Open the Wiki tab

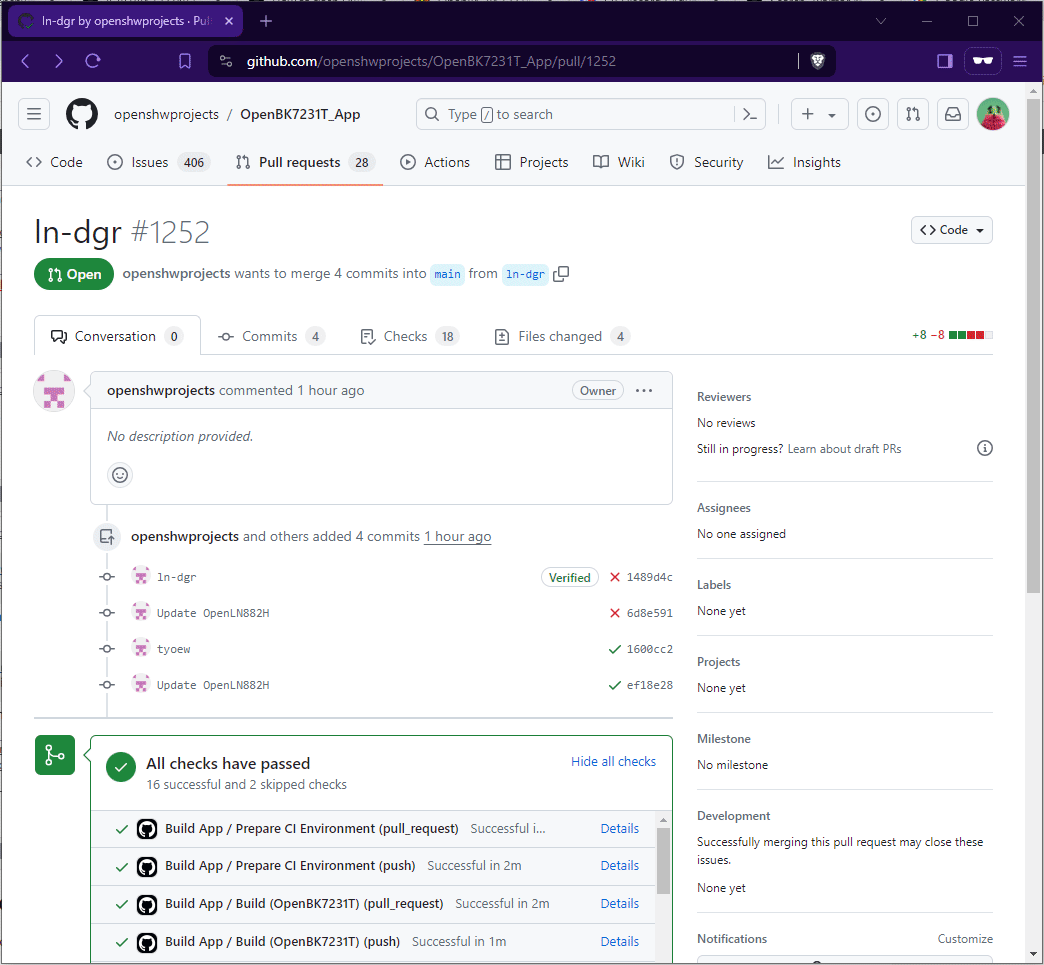pyautogui.click(x=619, y=162)
